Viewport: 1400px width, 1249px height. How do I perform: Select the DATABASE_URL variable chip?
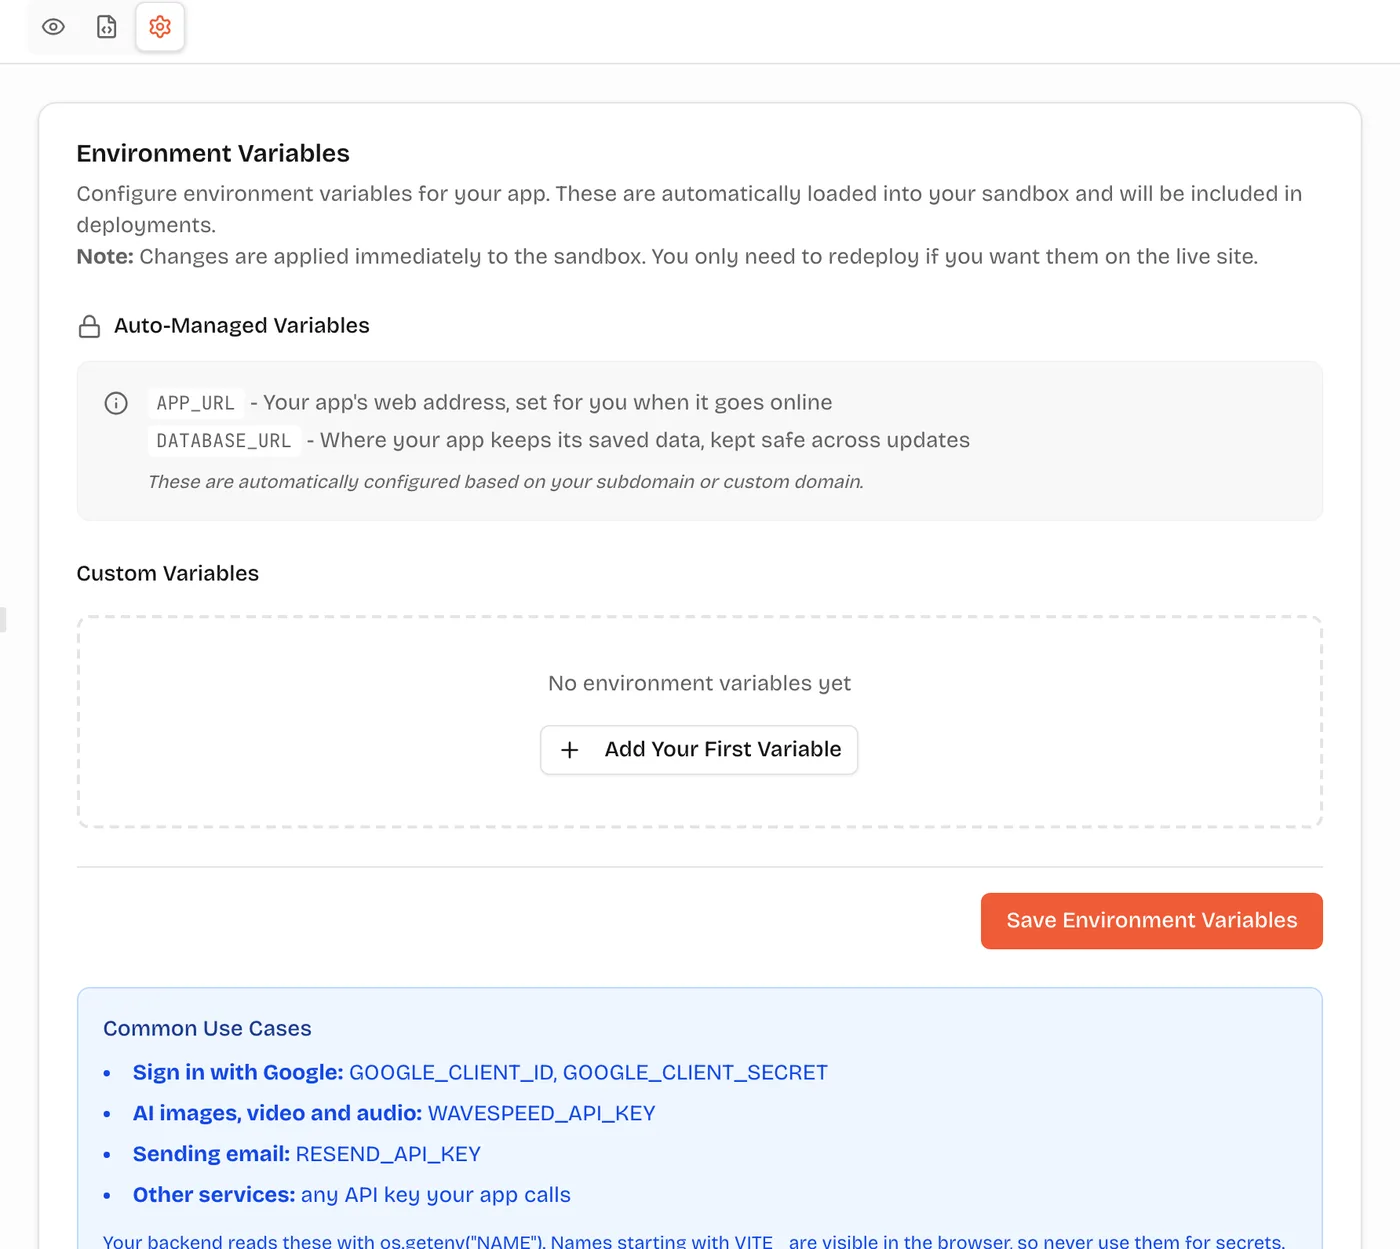click(224, 441)
